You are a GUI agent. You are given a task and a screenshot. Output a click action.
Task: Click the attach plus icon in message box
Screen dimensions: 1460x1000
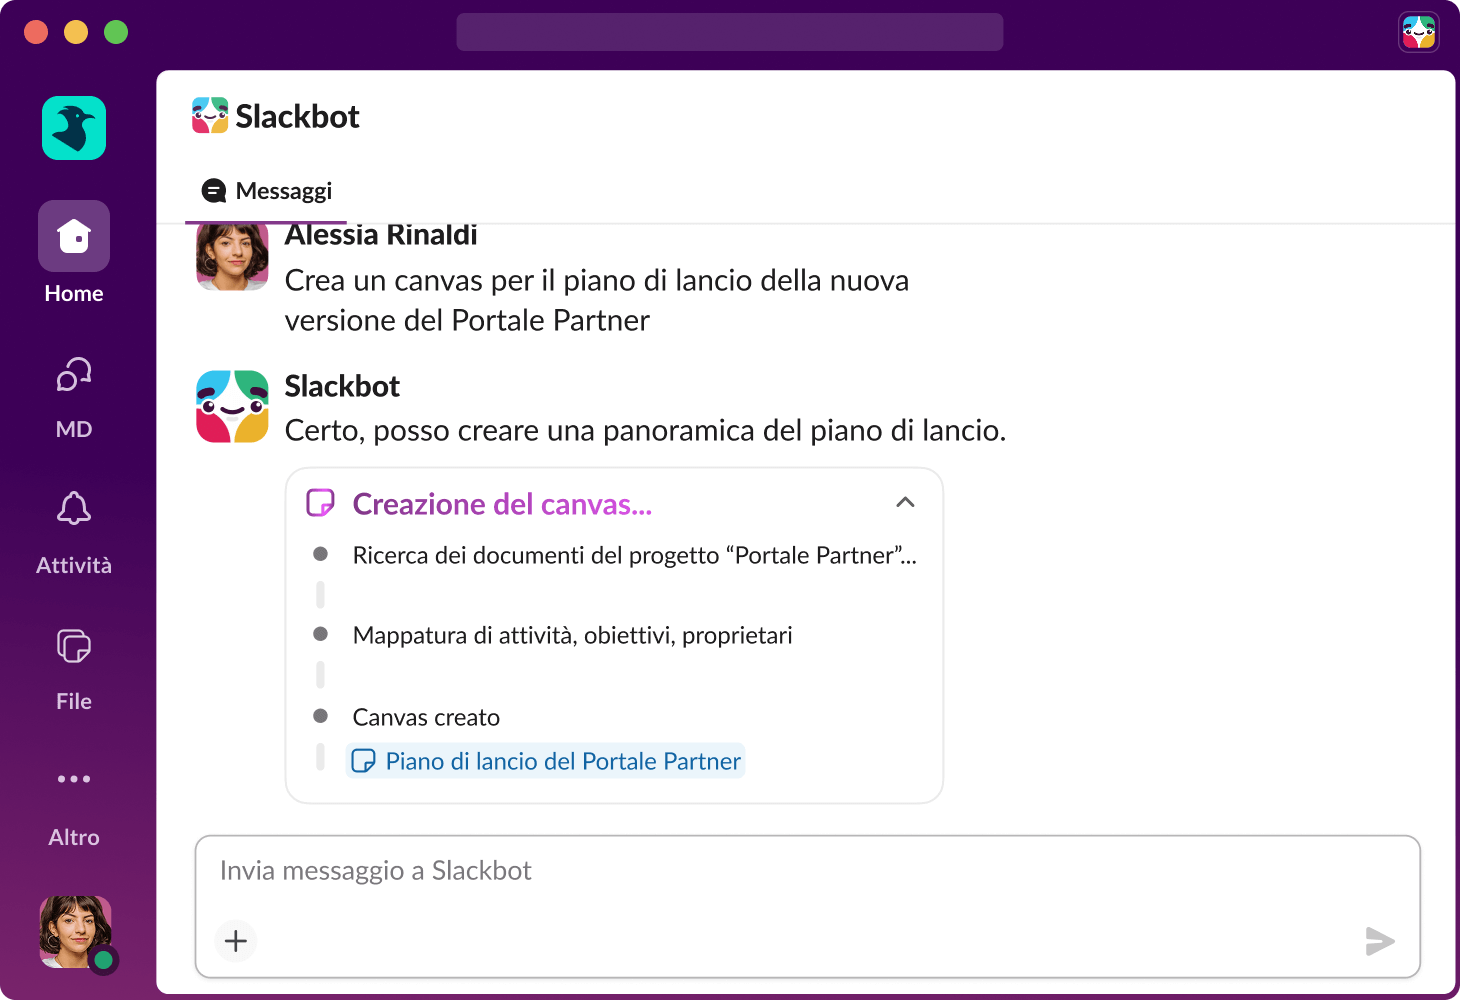click(235, 941)
